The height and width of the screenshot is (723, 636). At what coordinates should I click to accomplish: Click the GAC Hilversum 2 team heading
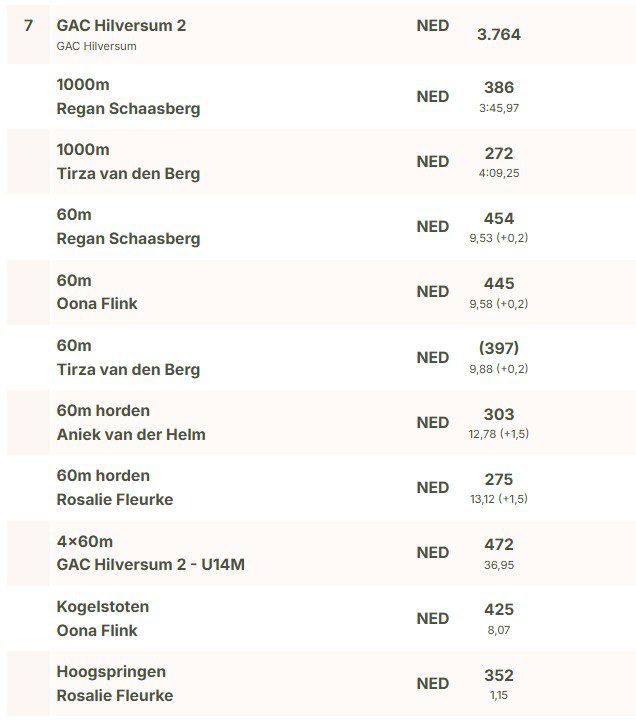tap(121, 25)
